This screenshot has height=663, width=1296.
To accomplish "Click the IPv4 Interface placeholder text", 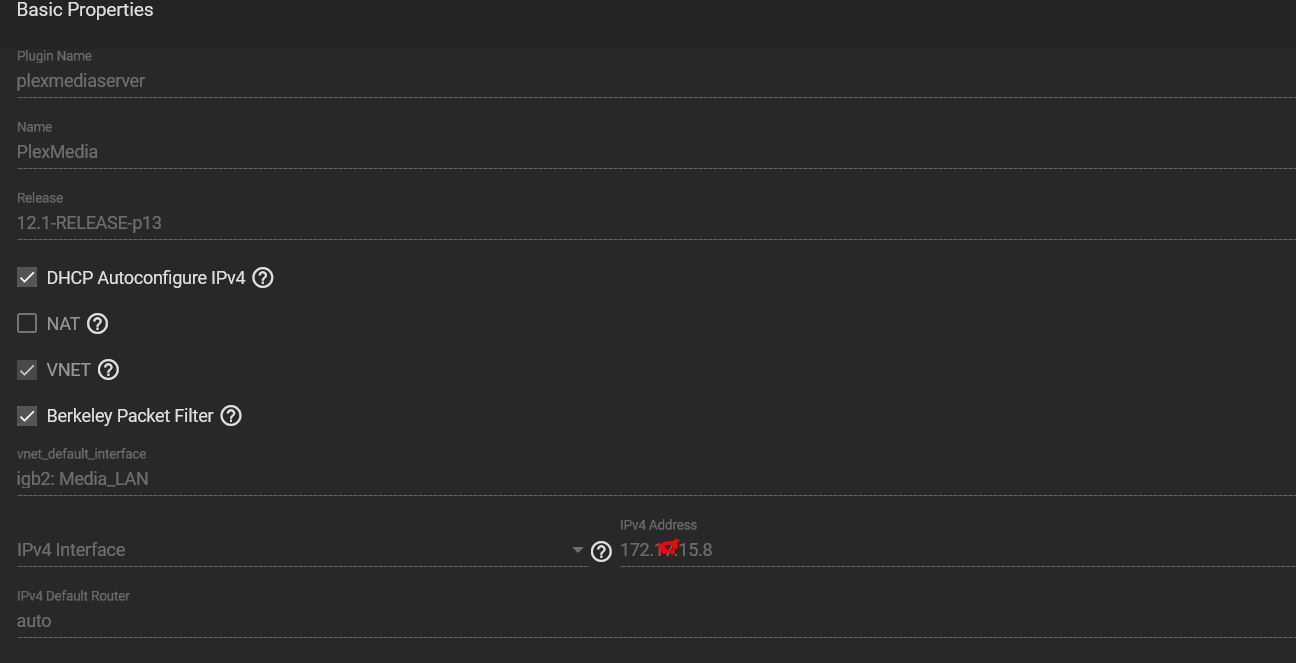I will [x=71, y=550].
